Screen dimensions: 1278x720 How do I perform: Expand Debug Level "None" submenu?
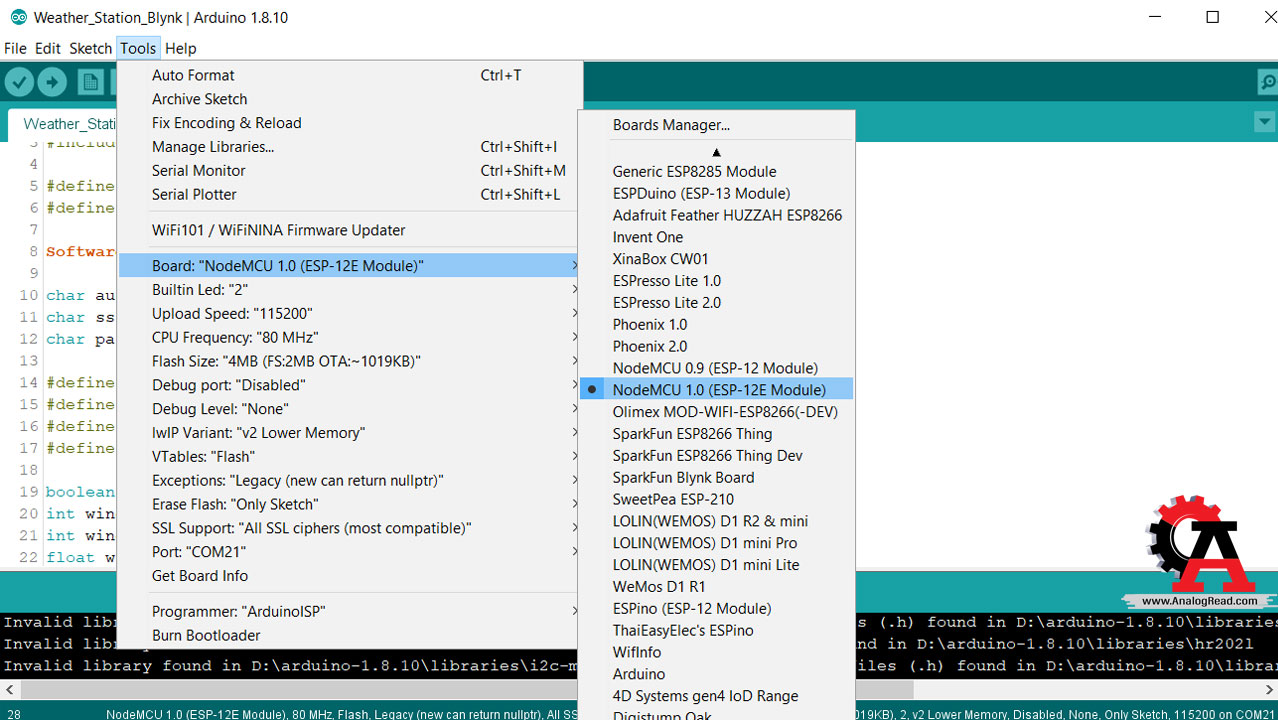(574, 409)
